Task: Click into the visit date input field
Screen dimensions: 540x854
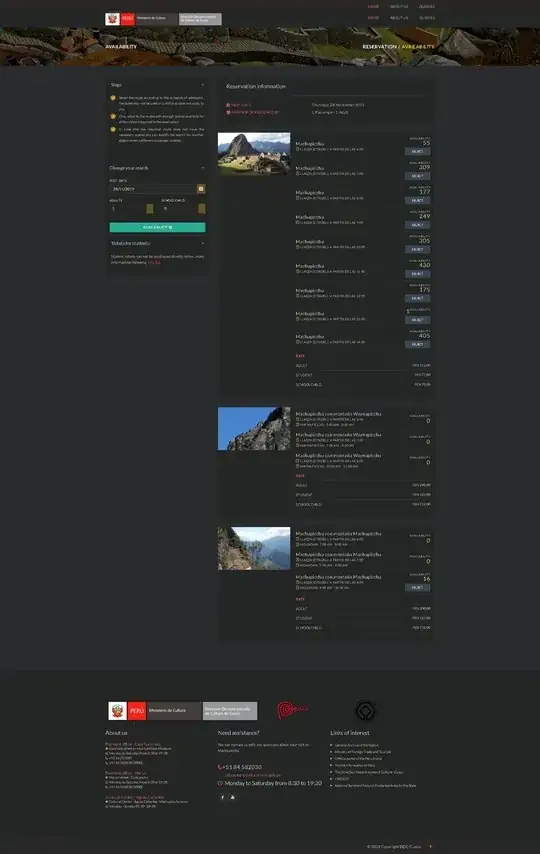Action: tap(153, 188)
